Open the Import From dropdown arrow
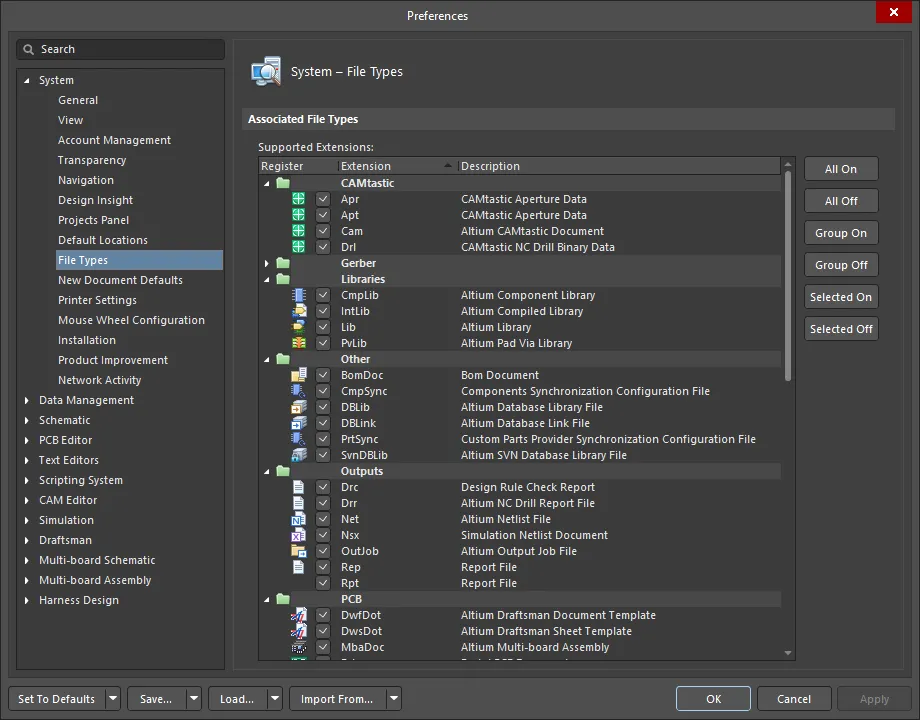This screenshot has width=920, height=720. coord(394,699)
